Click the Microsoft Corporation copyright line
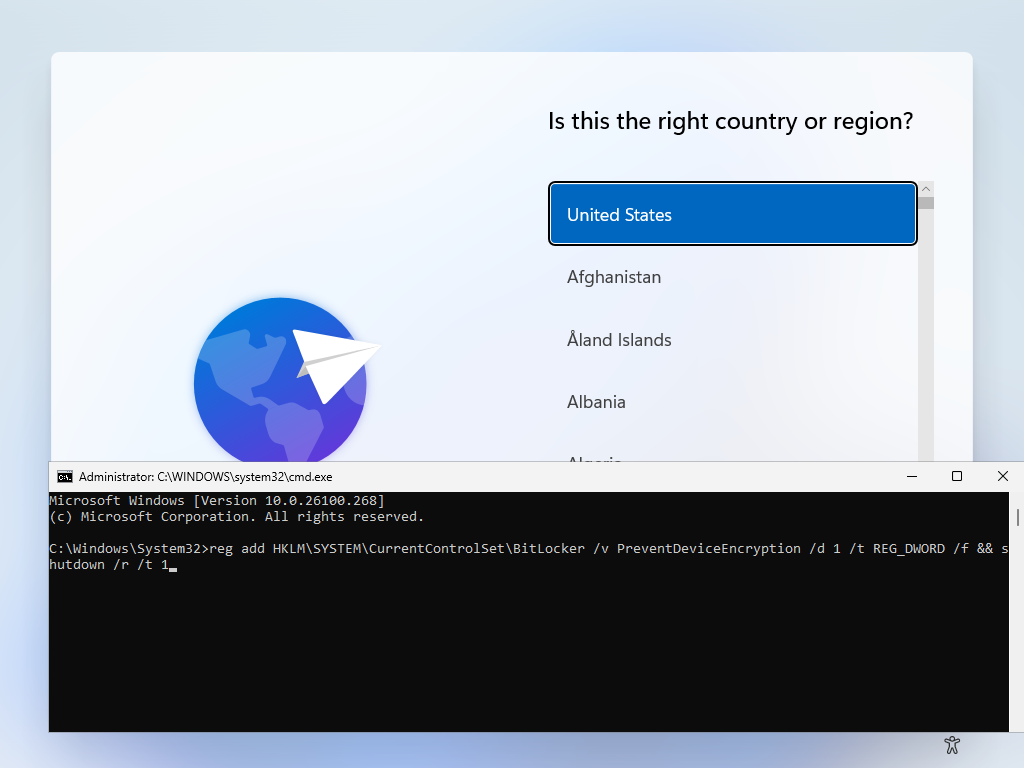The height and width of the screenshot is (768, 1024). [236, 517]
